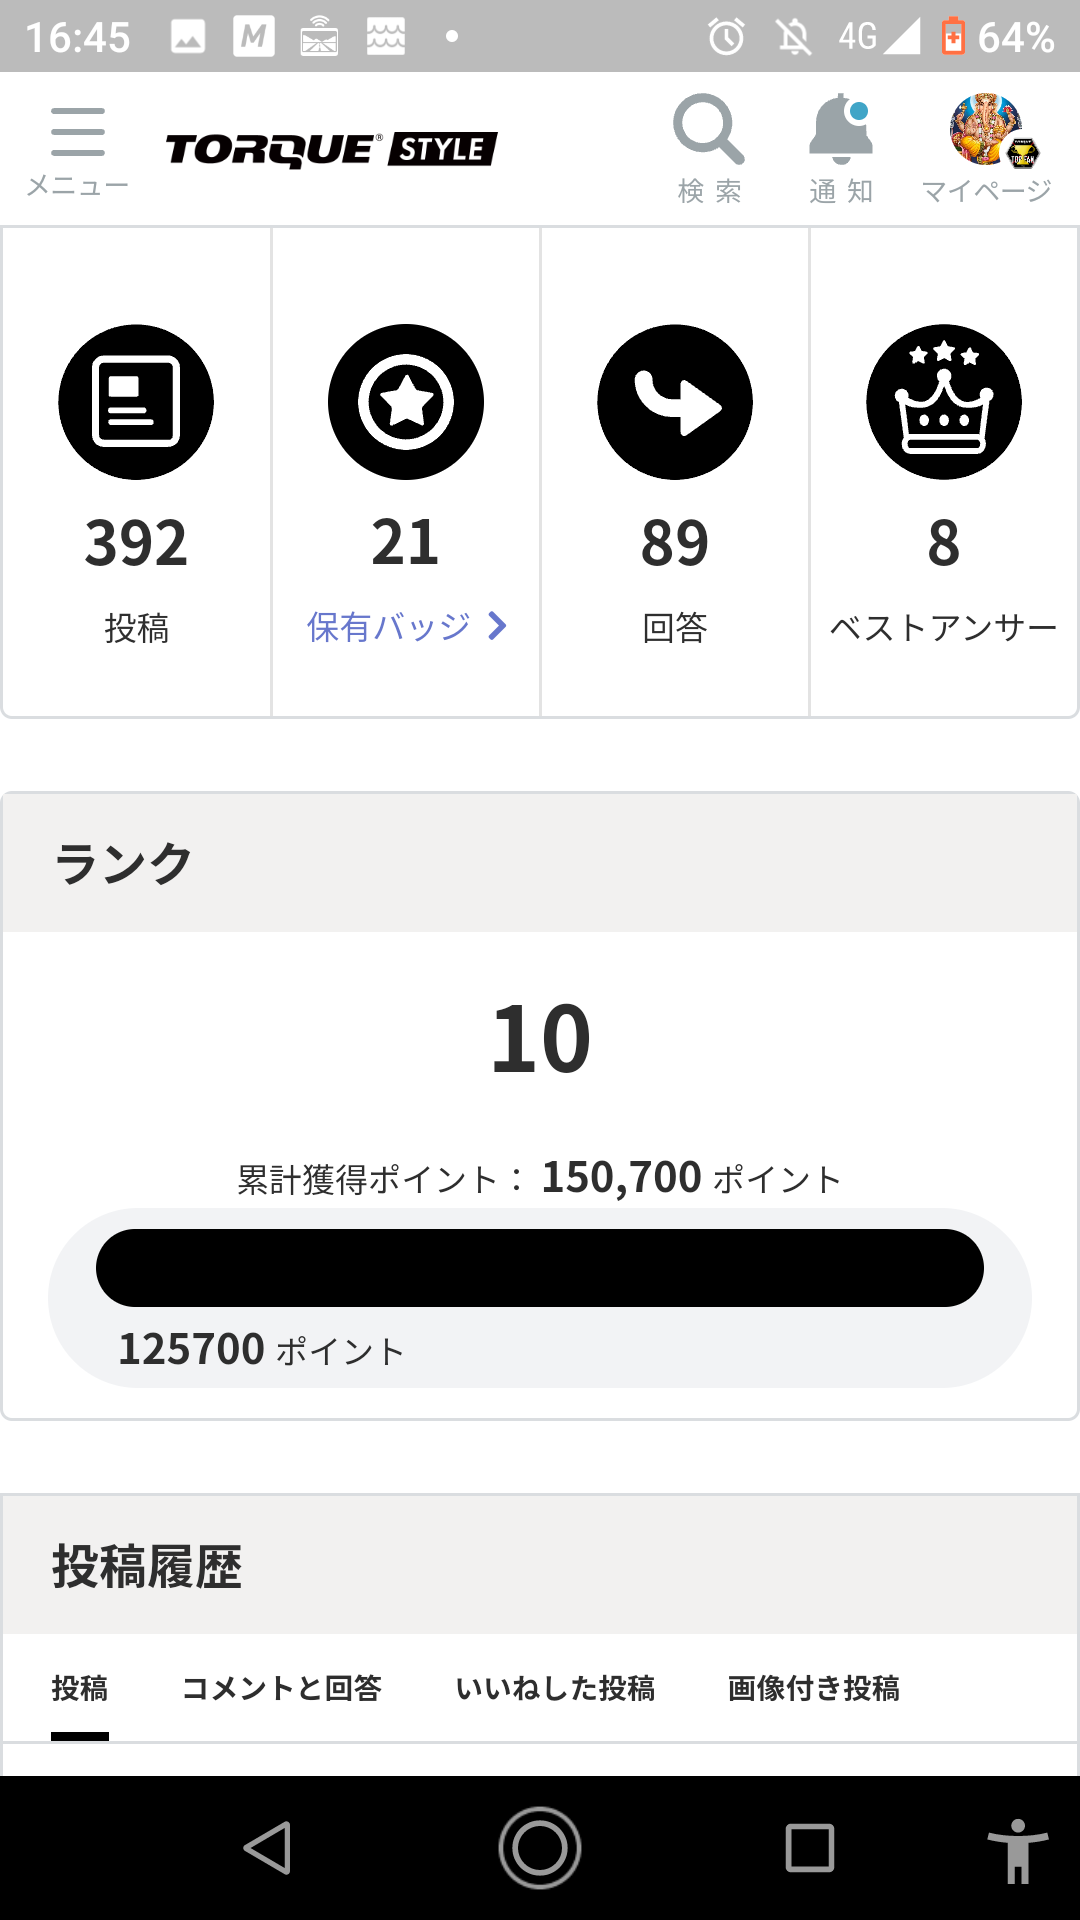This screenshot has height=1920, width=1080.
Task: Open the 画像付き投稿 tab
Action: click(x=814, y=1688)
